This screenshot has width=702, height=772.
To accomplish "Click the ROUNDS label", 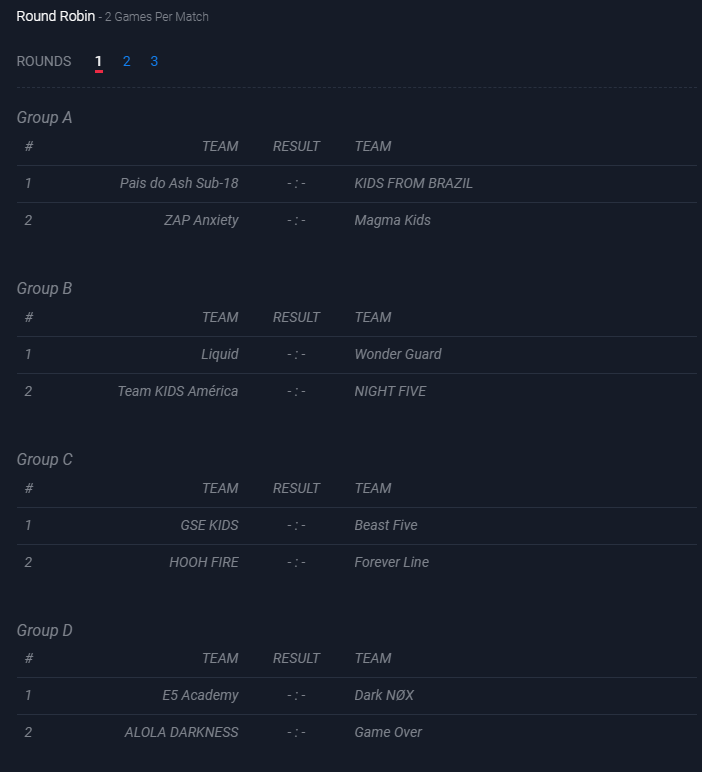I will click(44, 62).
